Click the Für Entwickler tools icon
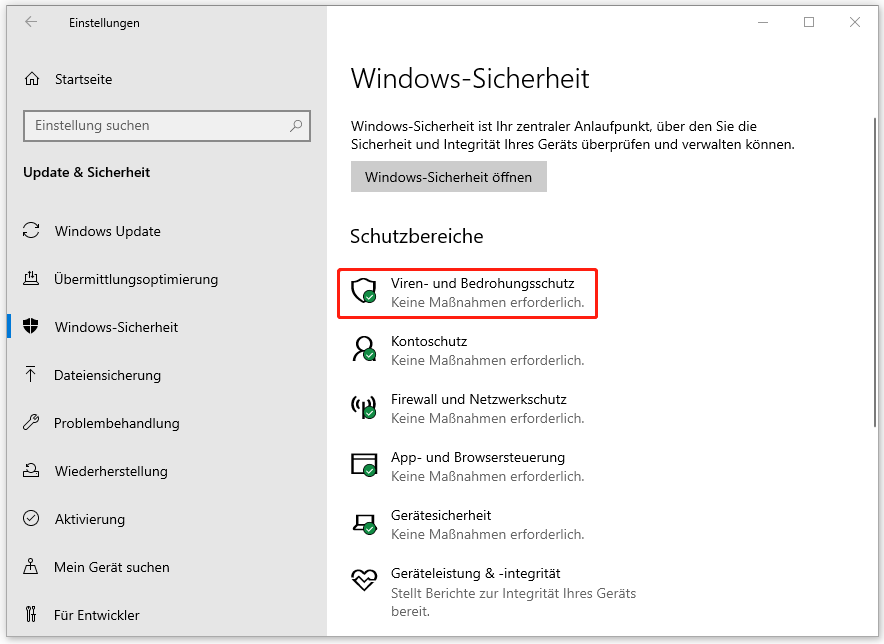This screenshot has height=644, width=884. click(31, 615)
